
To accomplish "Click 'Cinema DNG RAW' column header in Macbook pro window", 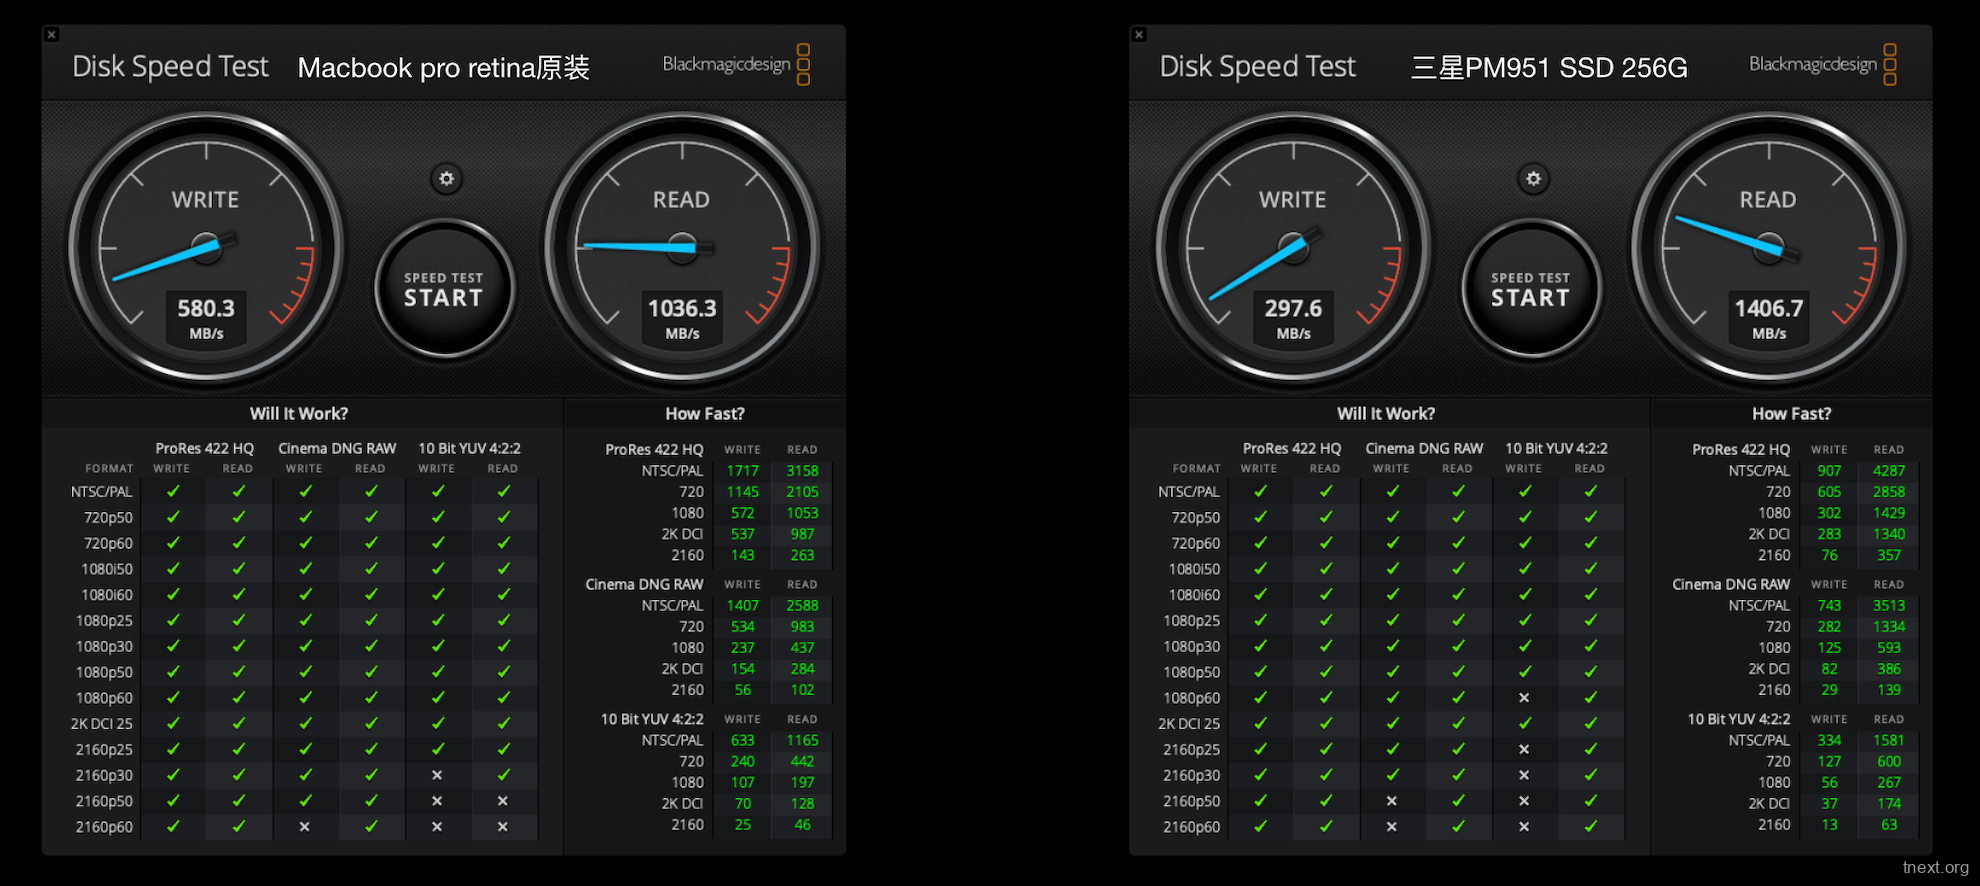I will [337, 449].
